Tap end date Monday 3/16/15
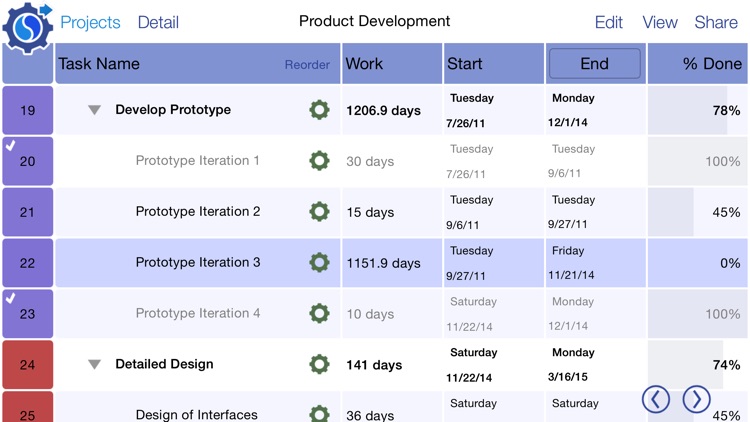Screen dimensions: 750x422 [x=596, y=365]
